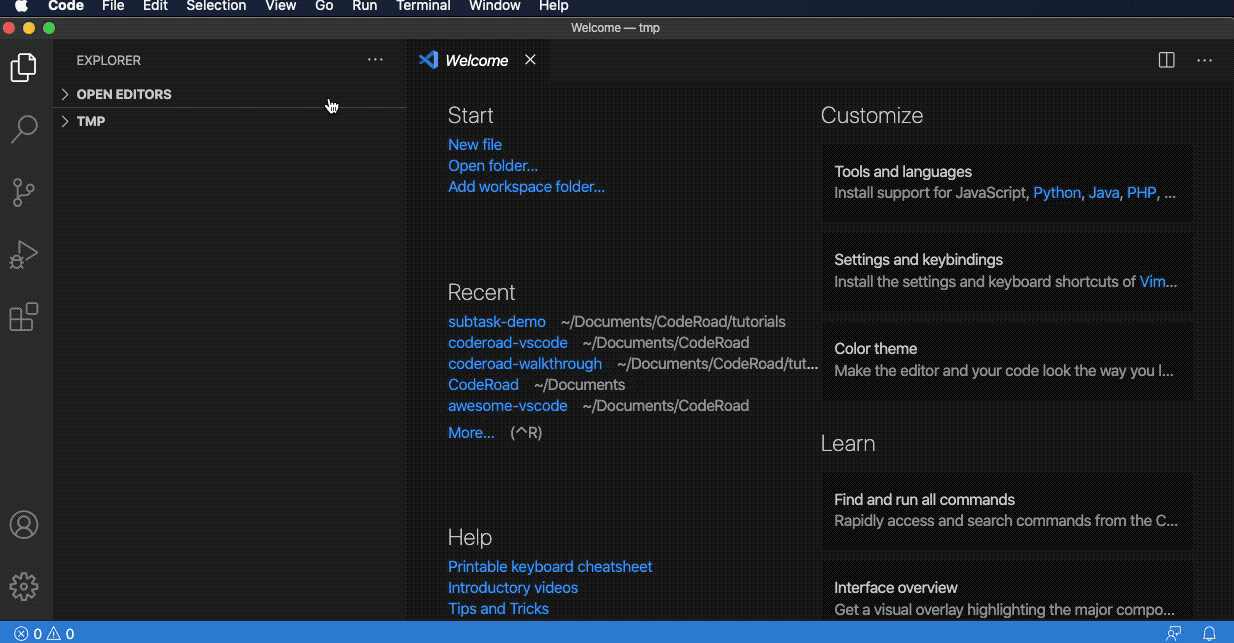Open the Manage gear icon
The height and width of the screenshot is (643, 1234).
coord(24,586)
